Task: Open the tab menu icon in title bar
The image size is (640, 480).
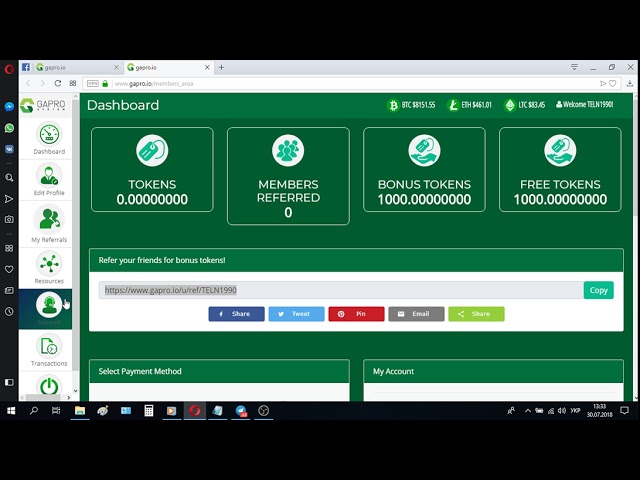Action: coord(574,67)
